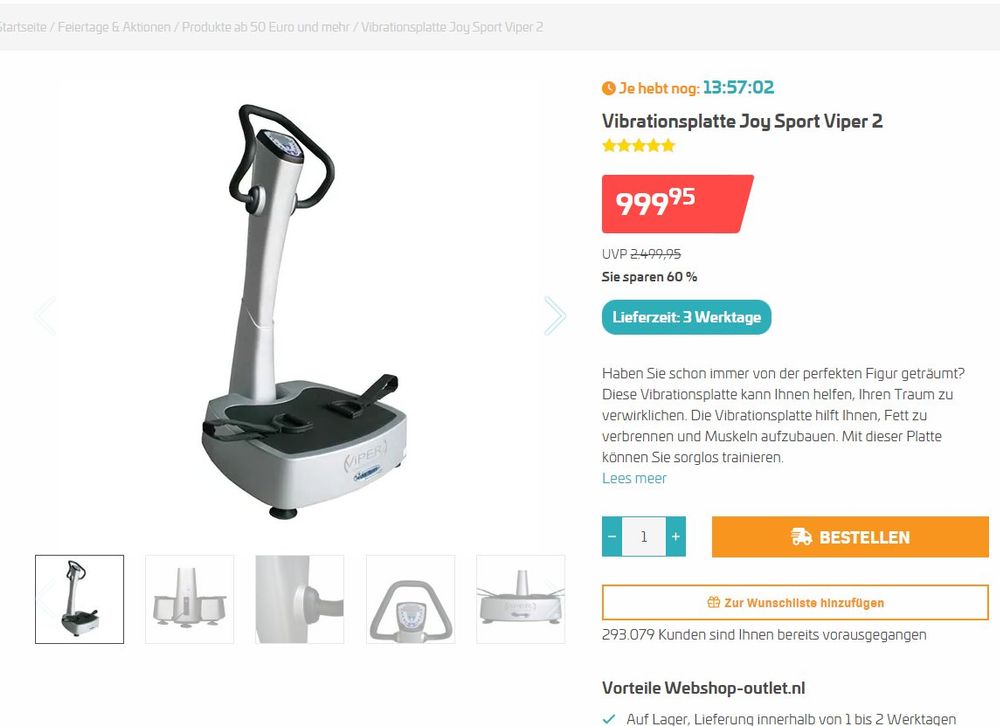The width and height of the screenshot is (1000, 726).
Task: Click the orange countdown clock icon
Action: point(608,88)
